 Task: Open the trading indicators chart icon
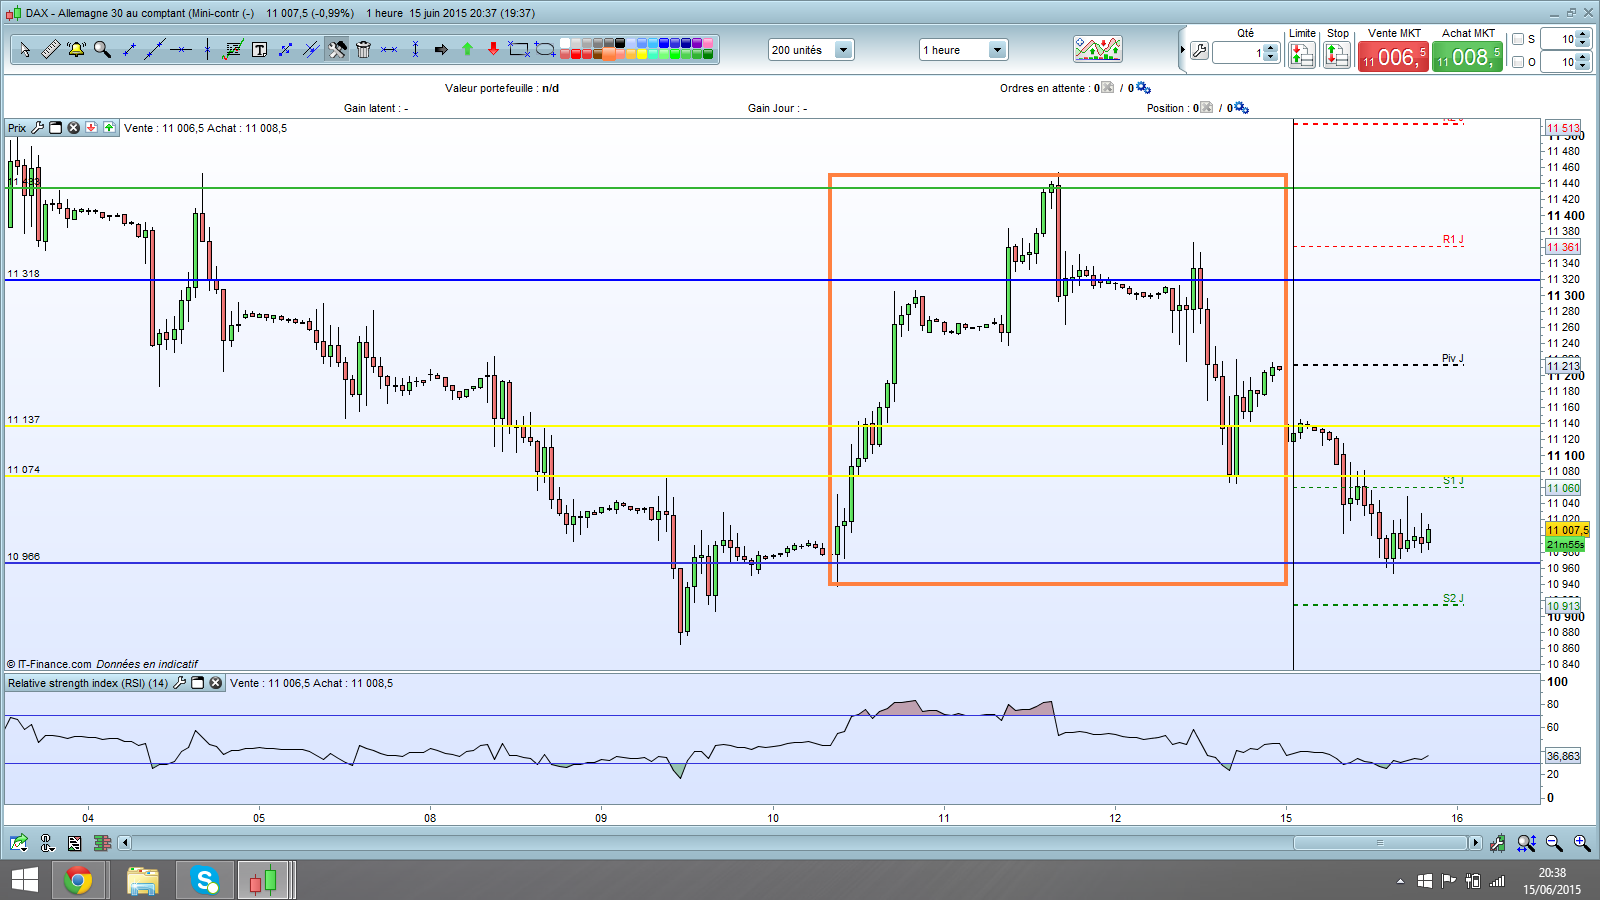[1097, 49]
